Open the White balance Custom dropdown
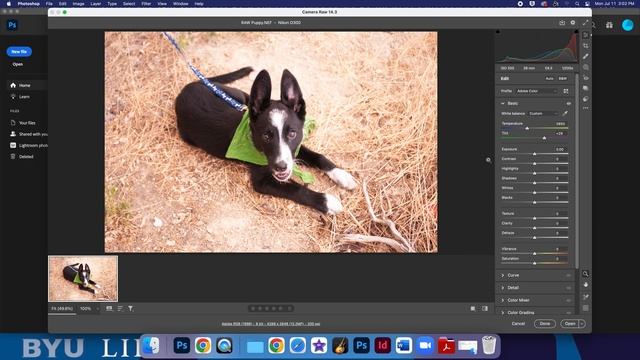This screenshot has width=640, height=360. pos(543,113)
